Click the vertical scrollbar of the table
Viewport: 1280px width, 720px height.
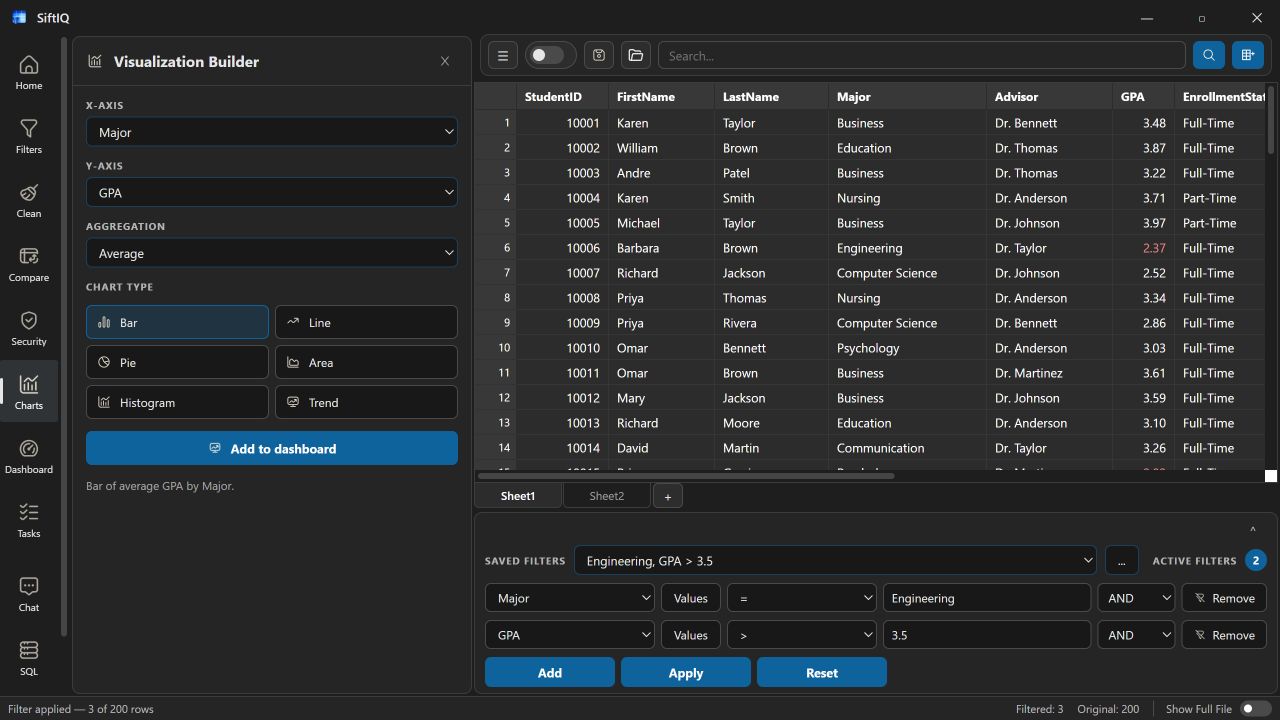pos(1271,120)
